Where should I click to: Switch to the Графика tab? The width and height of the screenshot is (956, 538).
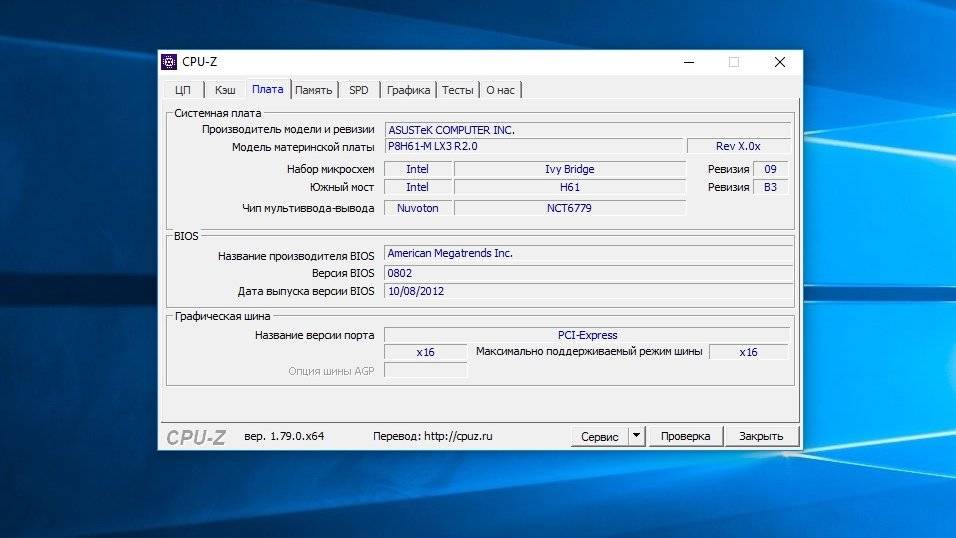[x=408, y=90]
